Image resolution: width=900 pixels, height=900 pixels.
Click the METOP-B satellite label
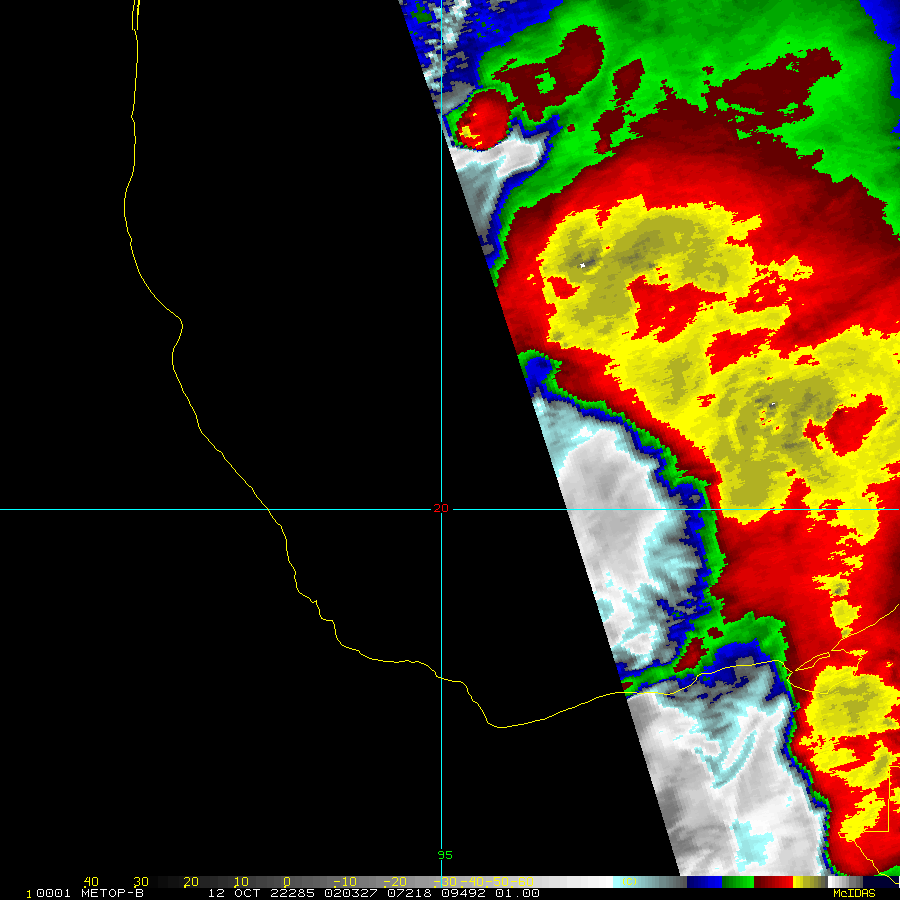click(x=112, y=893)
